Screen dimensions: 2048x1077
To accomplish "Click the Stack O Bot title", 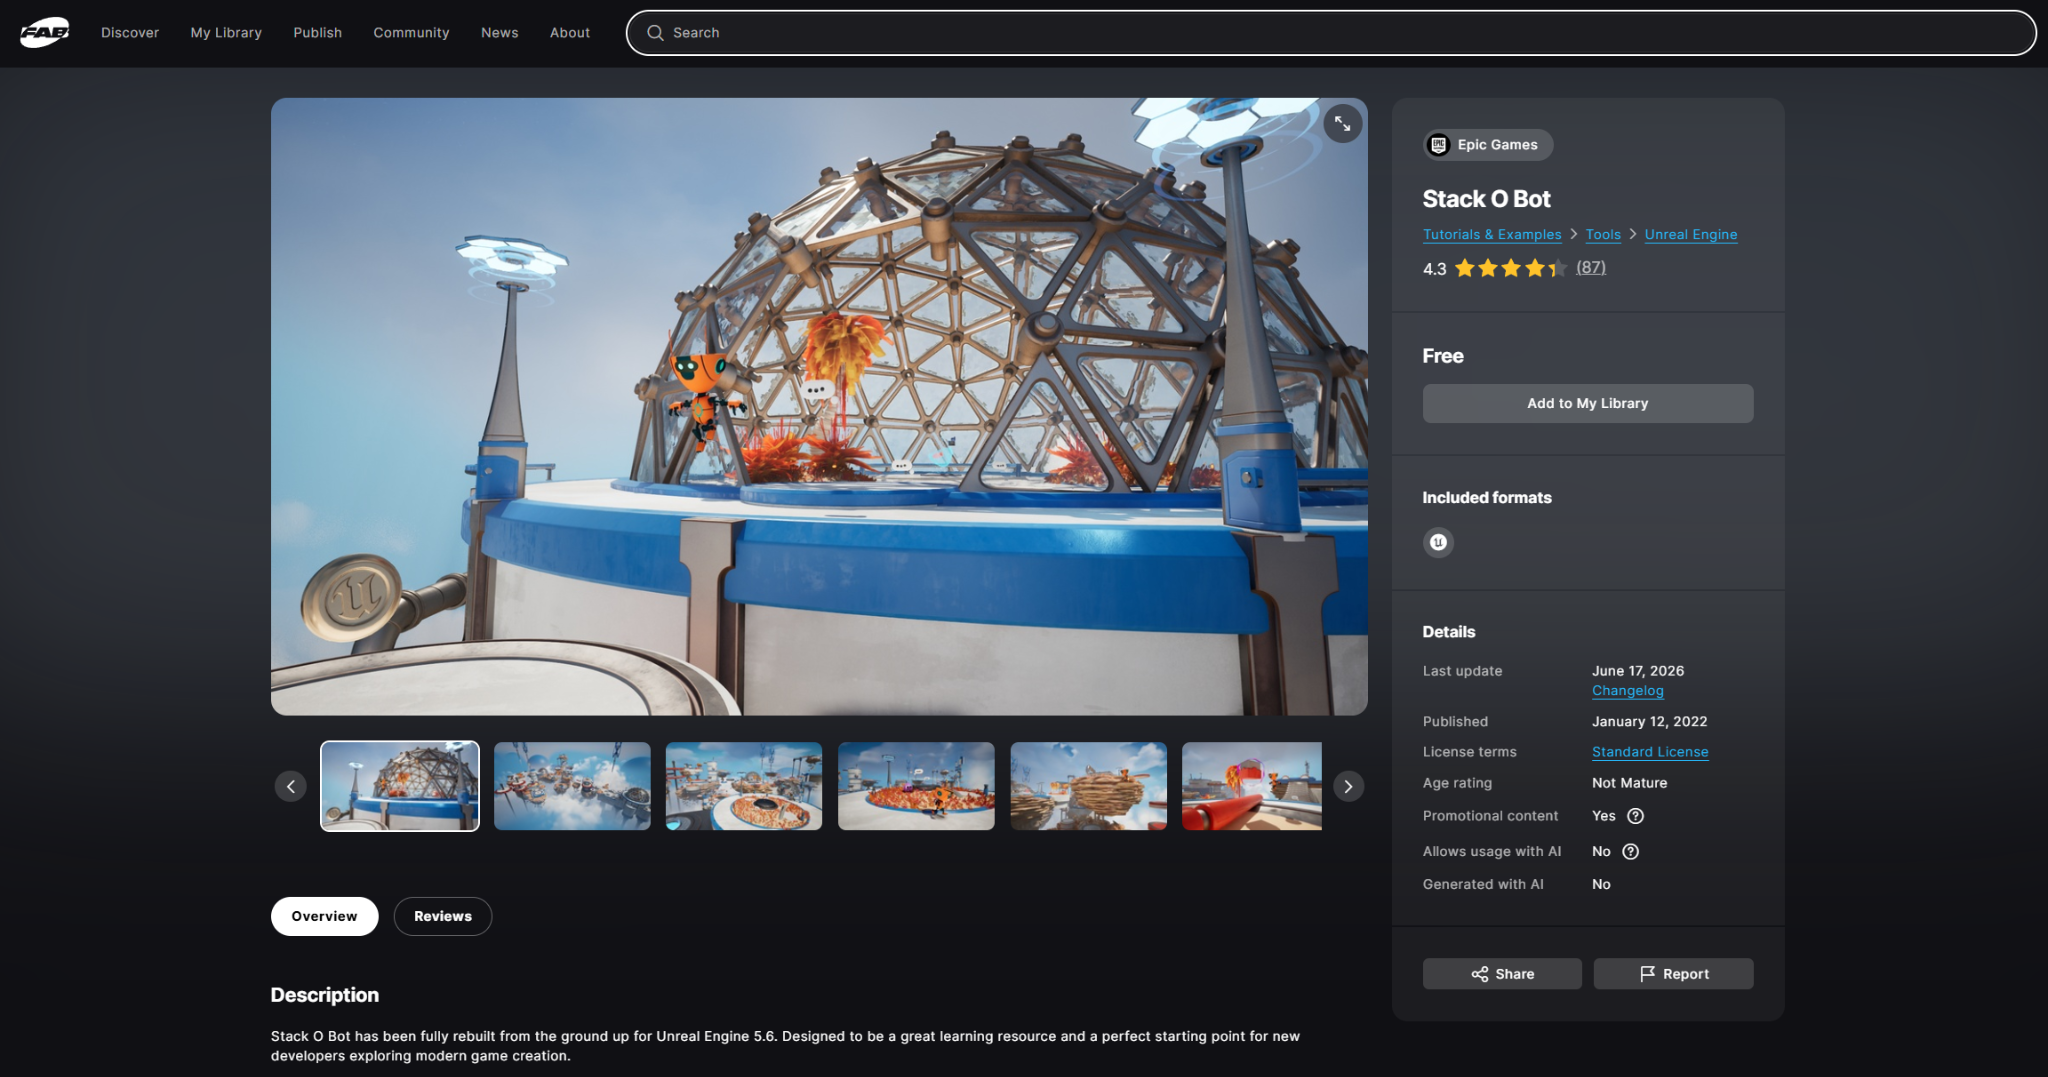I will click(1486, 199).
